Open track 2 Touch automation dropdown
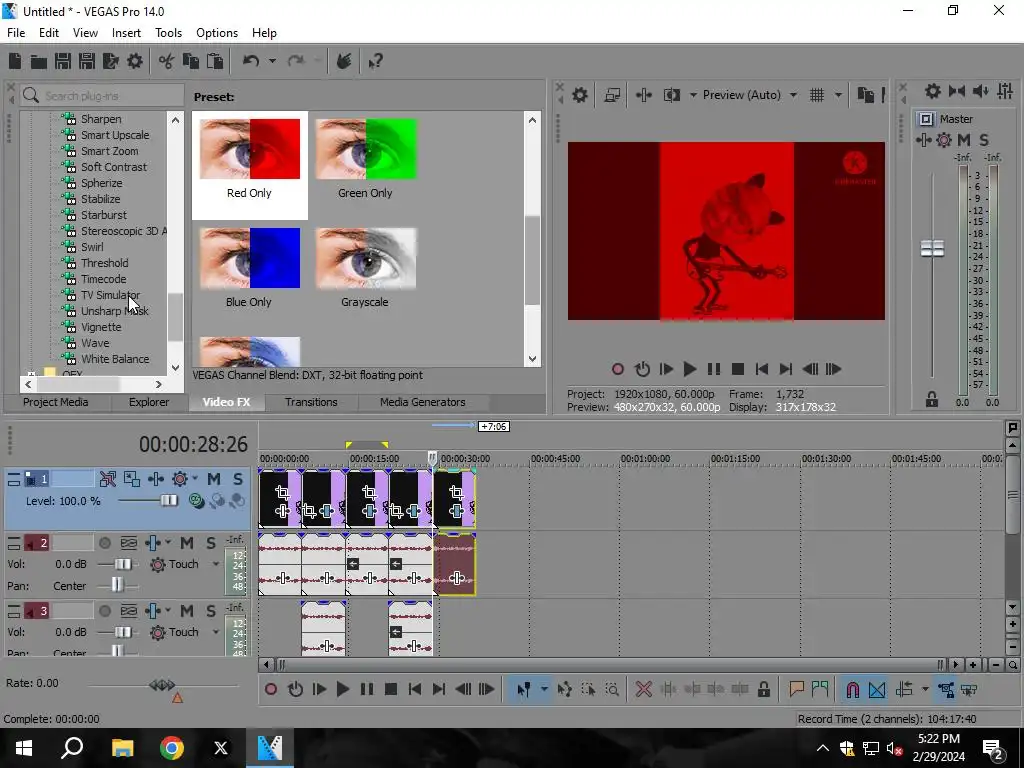The width and height of the screenshot is (1024, 768). point(216,564)
